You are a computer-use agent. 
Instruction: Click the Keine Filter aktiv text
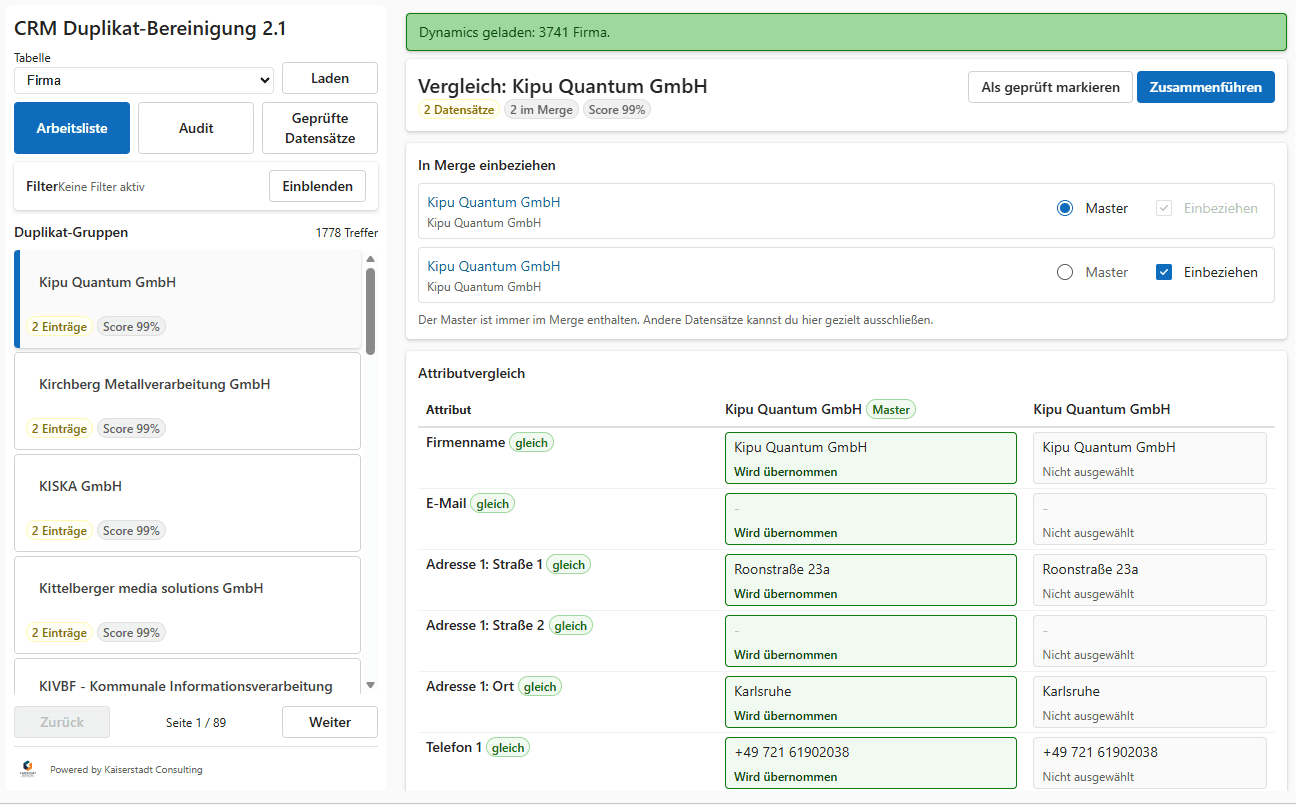tap(102, 187)
